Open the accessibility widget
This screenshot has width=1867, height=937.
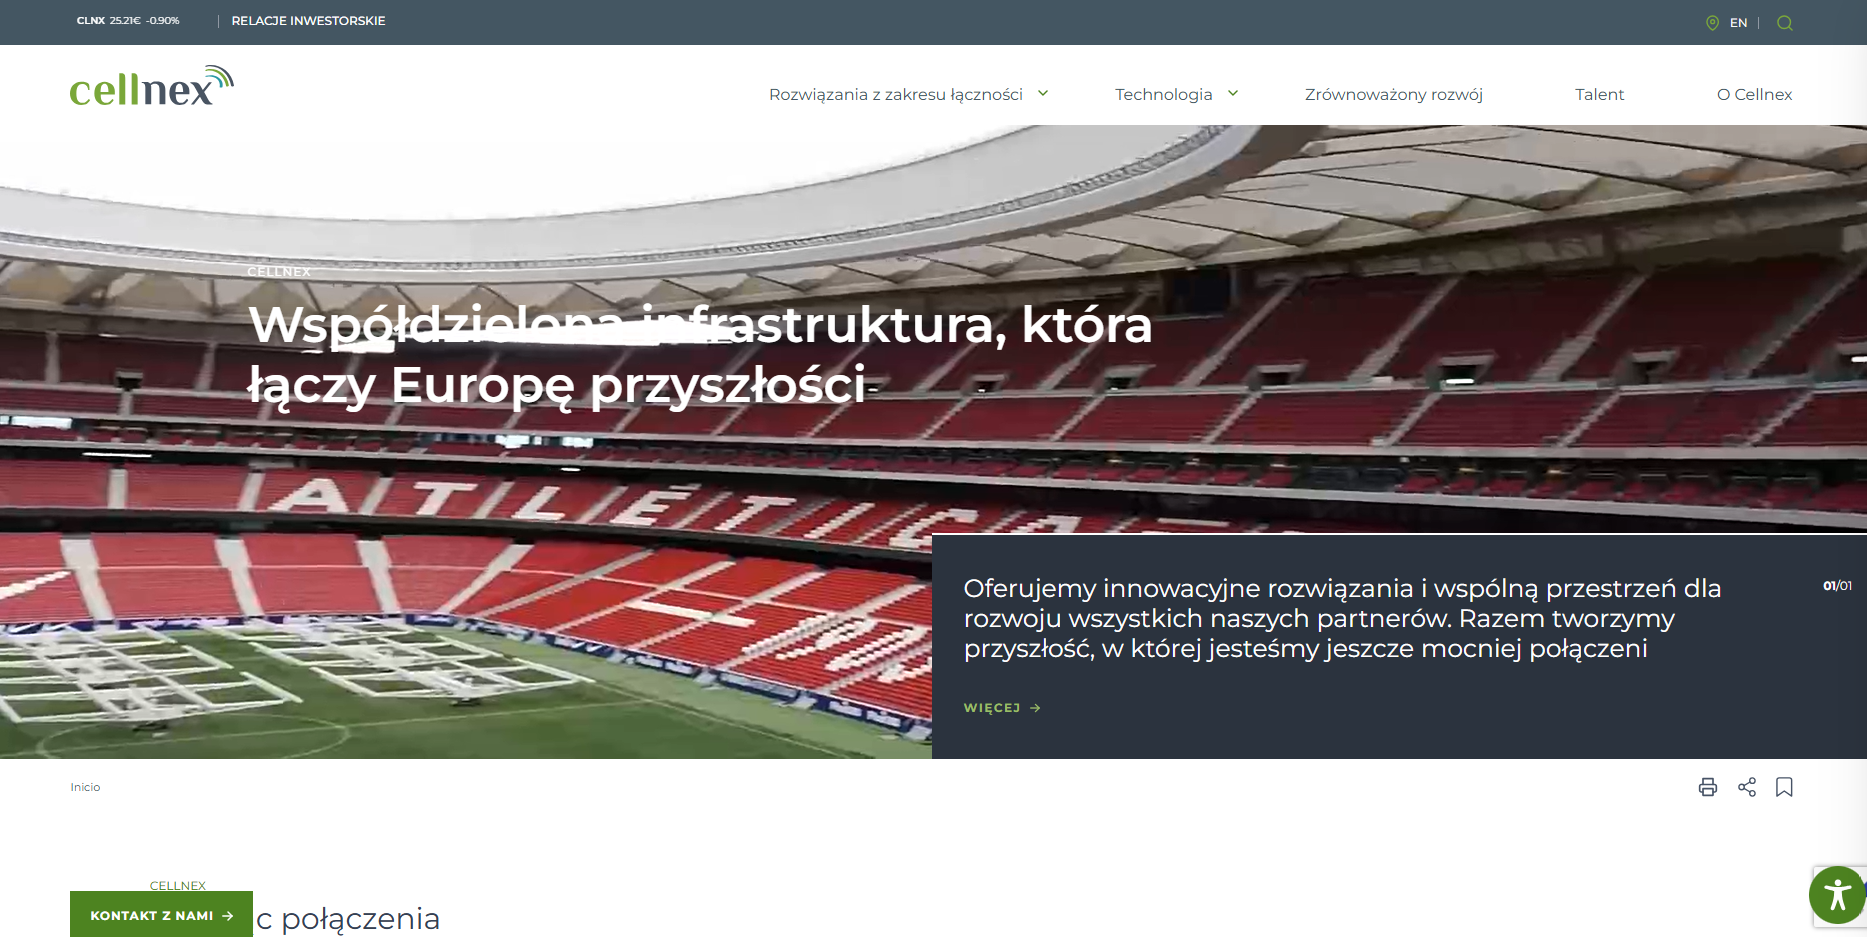coord(1837,895)
